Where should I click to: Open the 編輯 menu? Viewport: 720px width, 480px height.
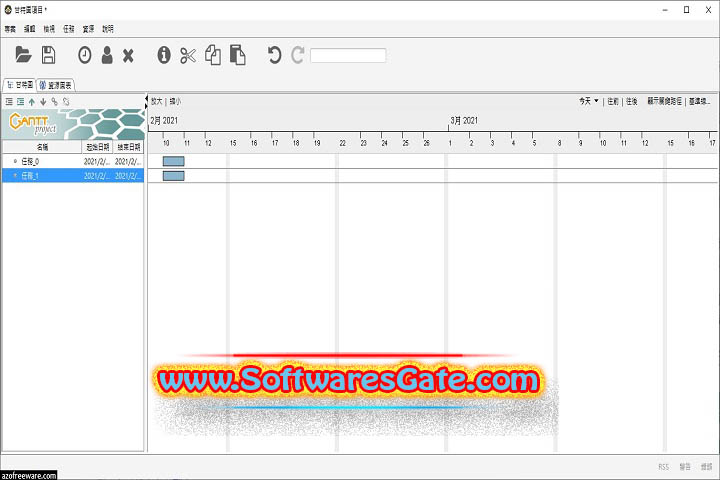[x=29, y=29]
